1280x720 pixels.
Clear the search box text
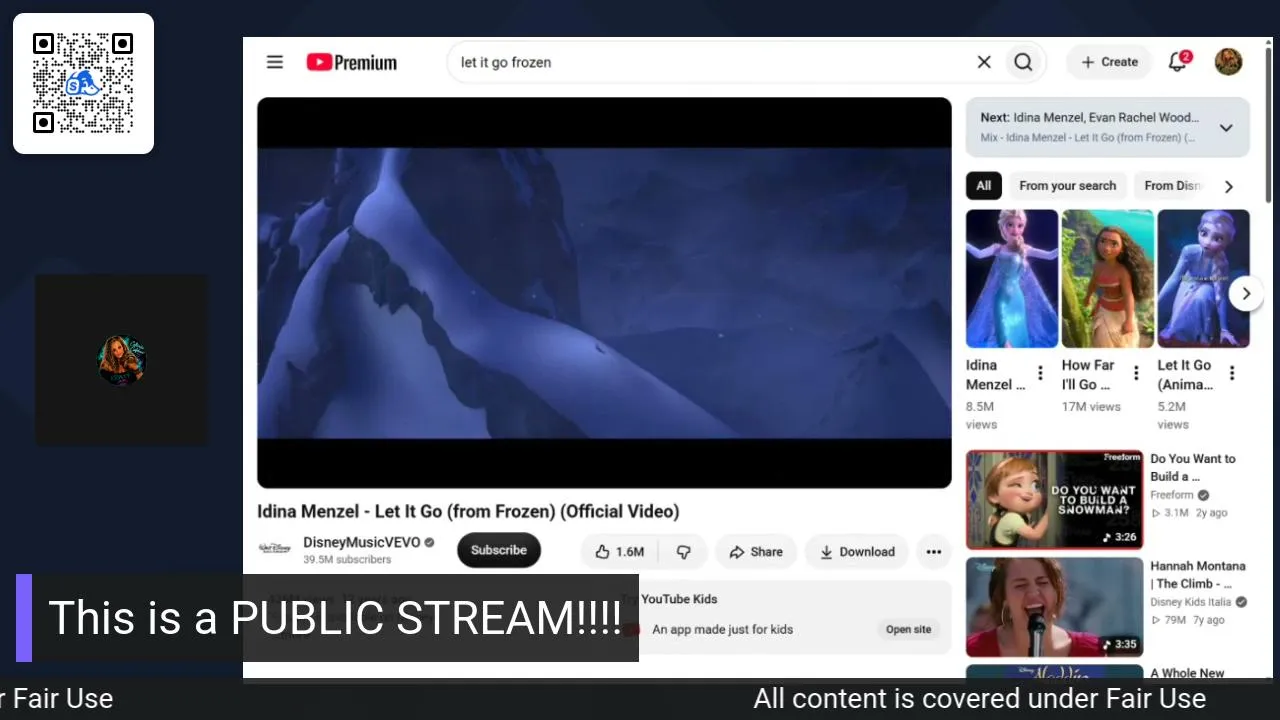984,62
